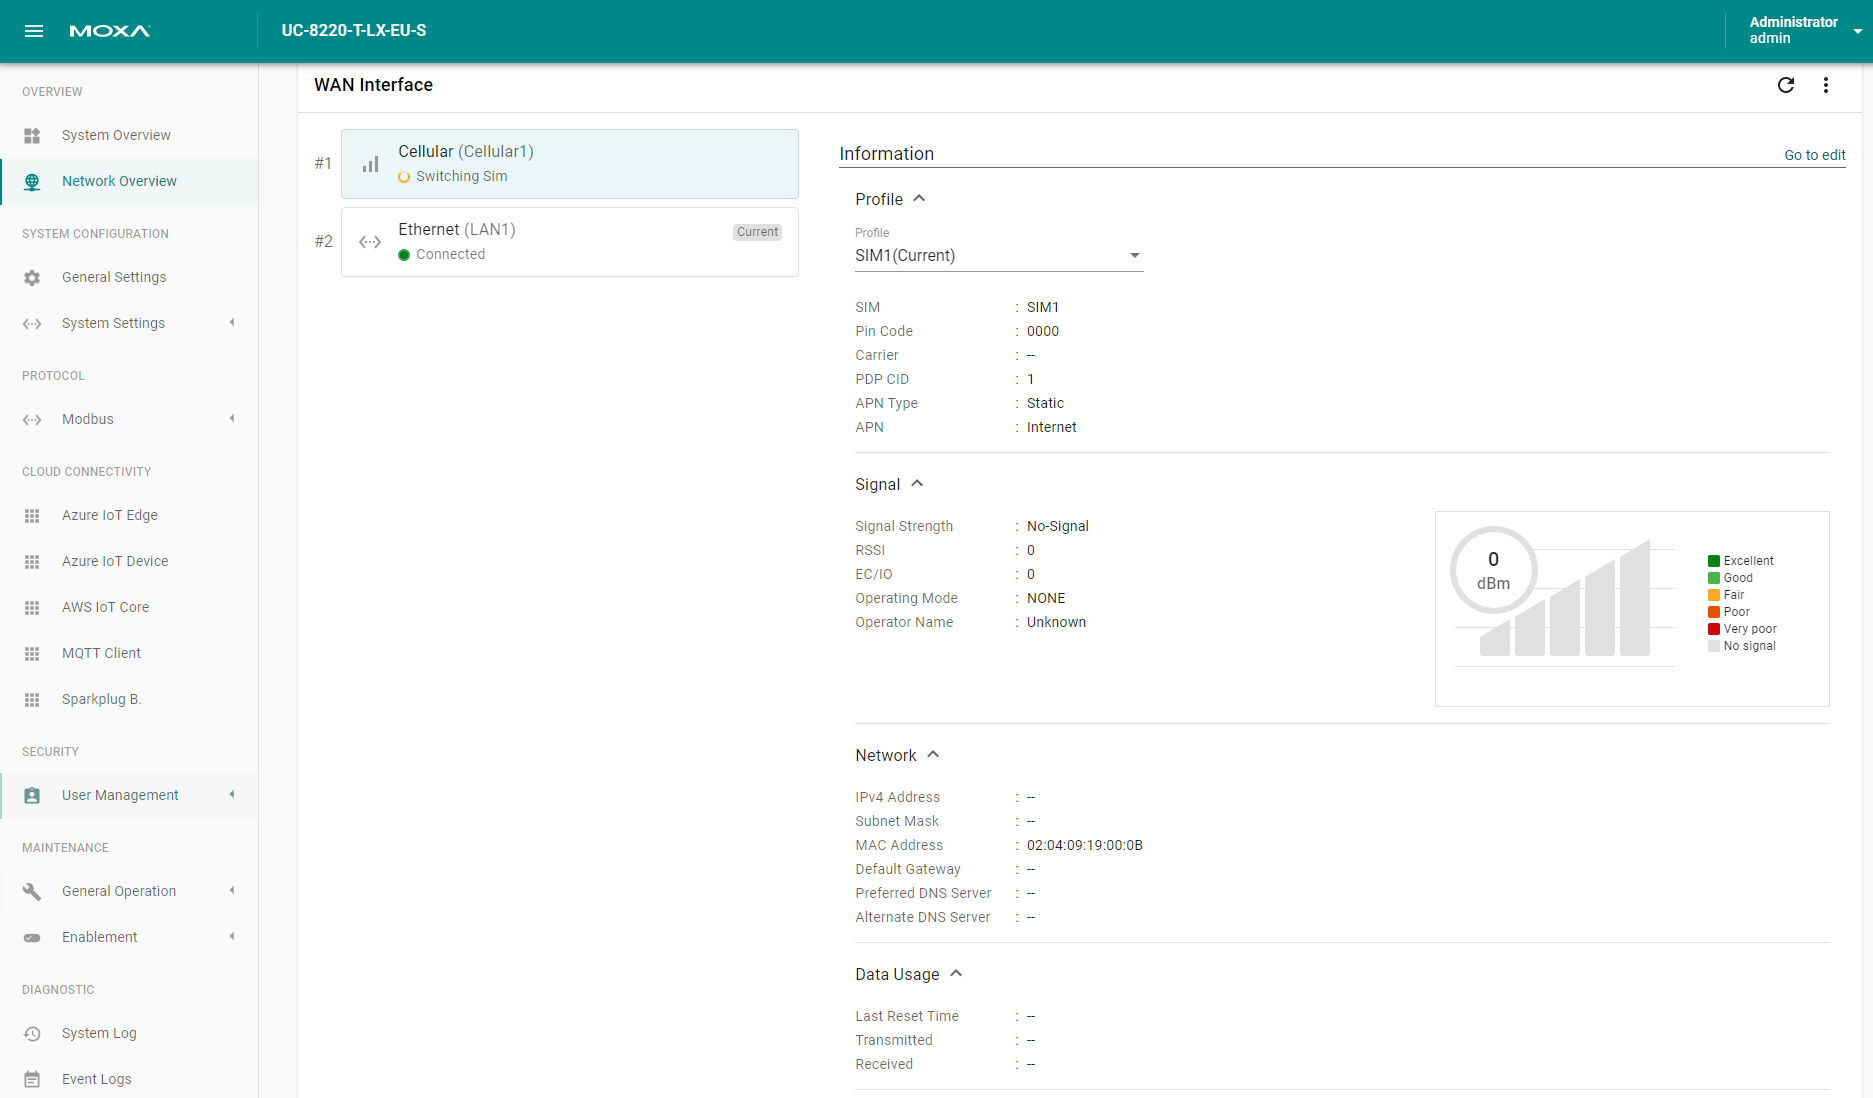Open the SIM1(Current) profile dropdown
Image resolution: width=1873 pixels, height=1098 pixels.
999,256
